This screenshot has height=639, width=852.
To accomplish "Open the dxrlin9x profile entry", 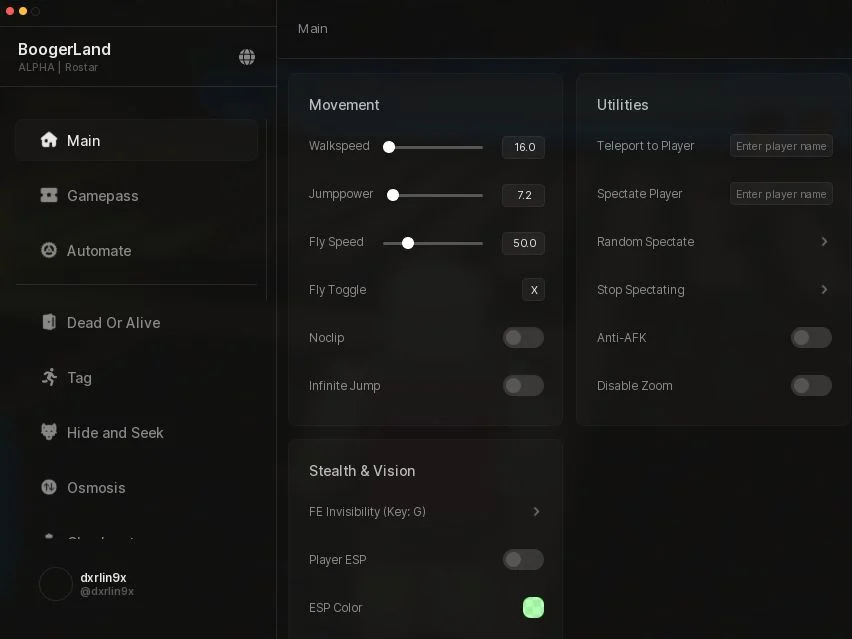I will pos(87,584).
